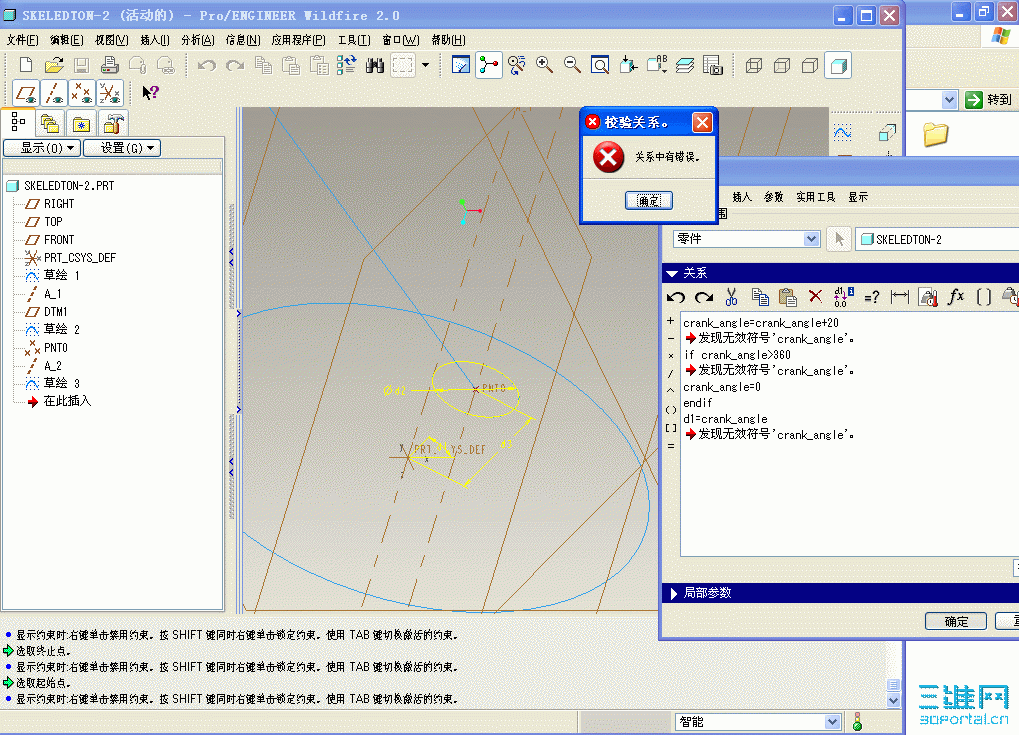The width and height of the screenshot is (1019, 735).
Task: Open the binoculars Find tool
Action: click(375, 65)
